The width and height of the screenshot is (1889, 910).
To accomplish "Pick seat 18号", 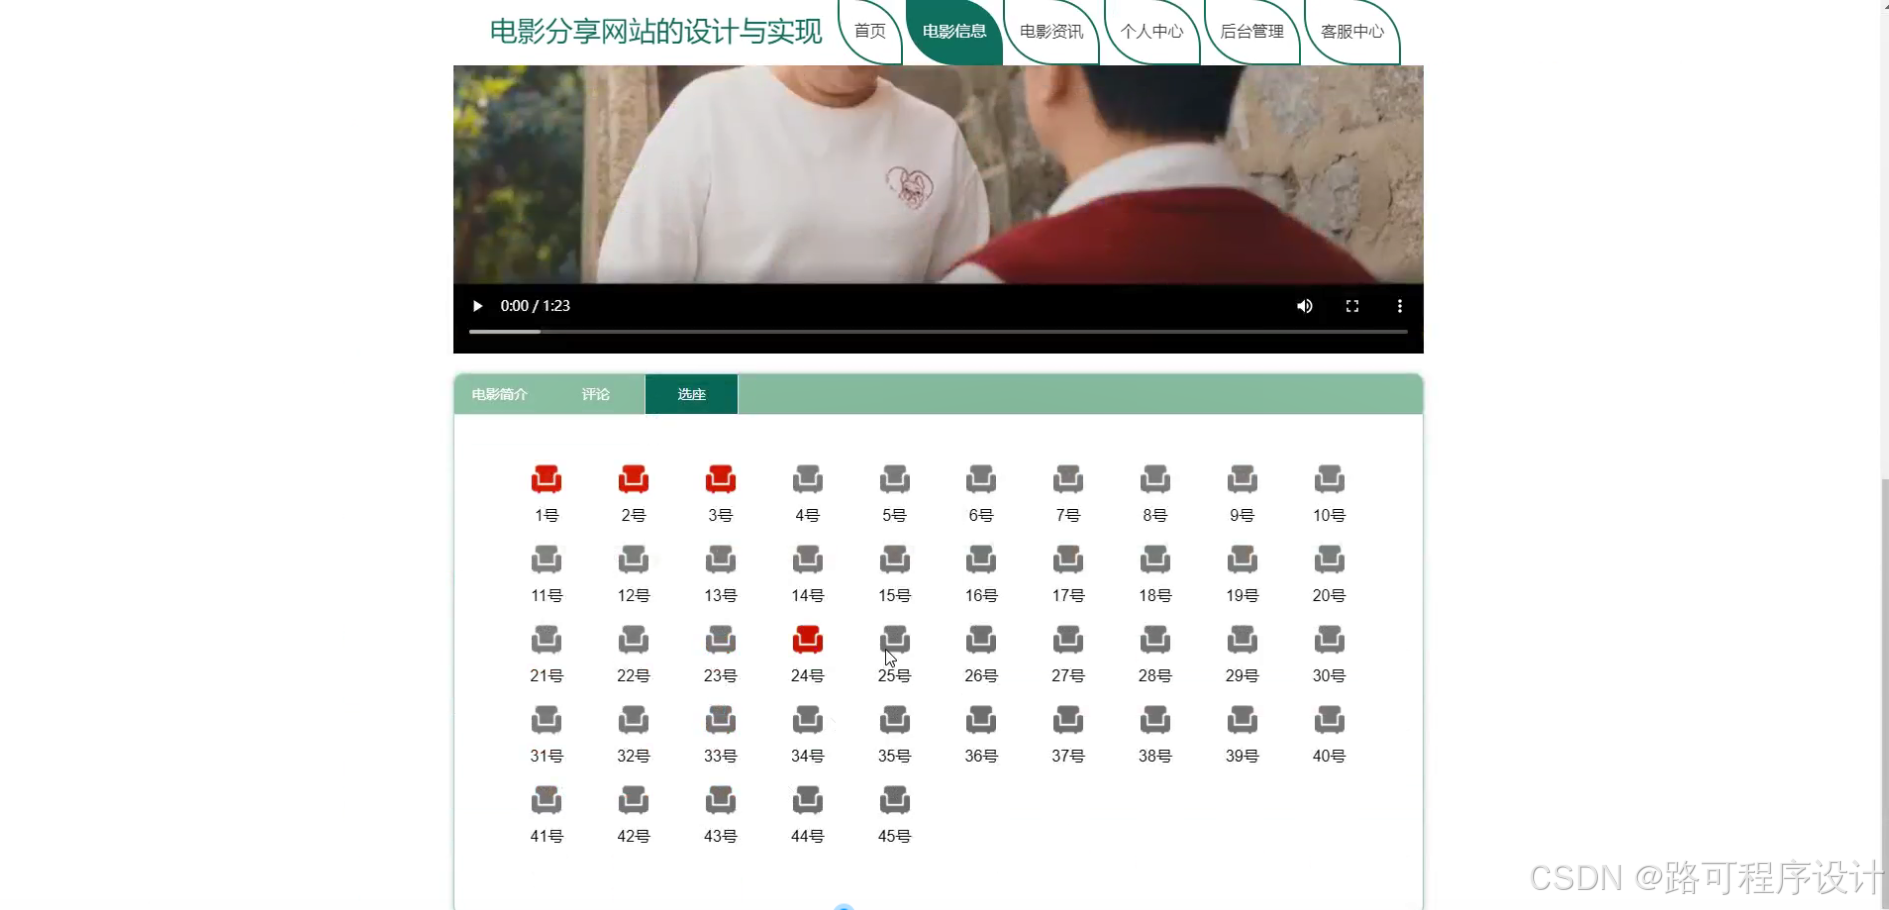I will tap(1155, 559).
